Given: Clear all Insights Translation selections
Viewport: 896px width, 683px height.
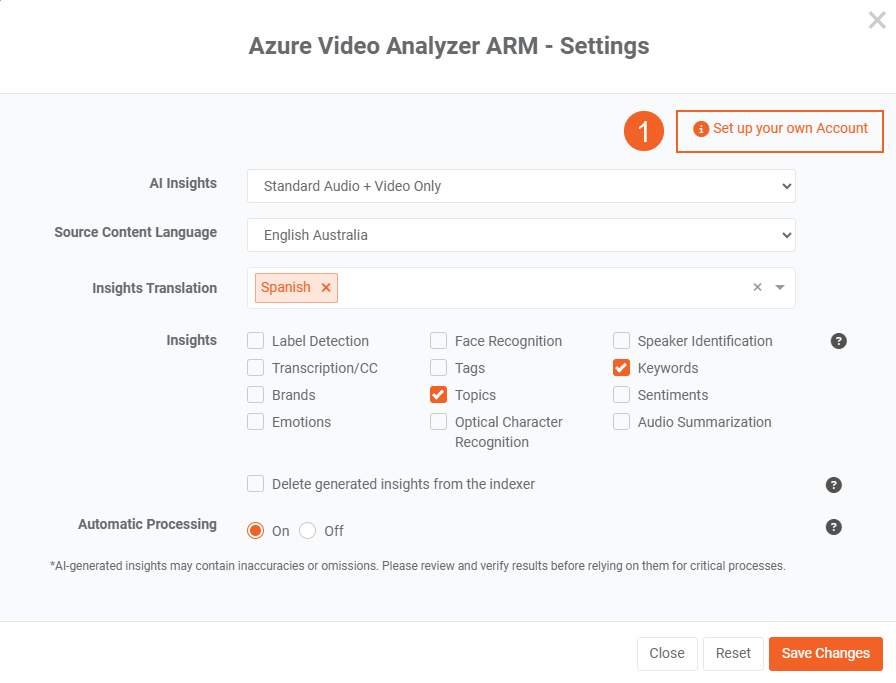Looking at the screenshot, I should (x=757, y=288).
